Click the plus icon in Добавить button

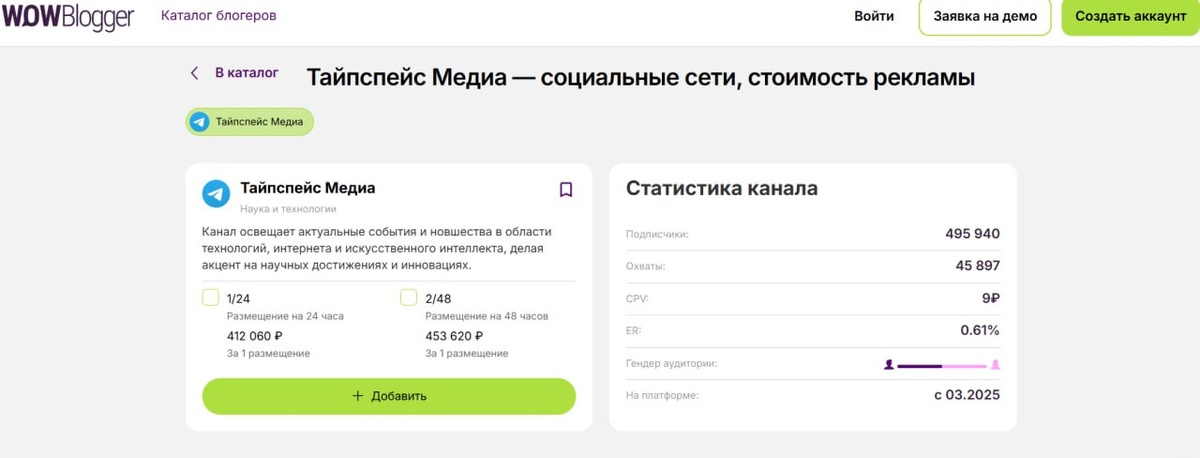(358, 396)
